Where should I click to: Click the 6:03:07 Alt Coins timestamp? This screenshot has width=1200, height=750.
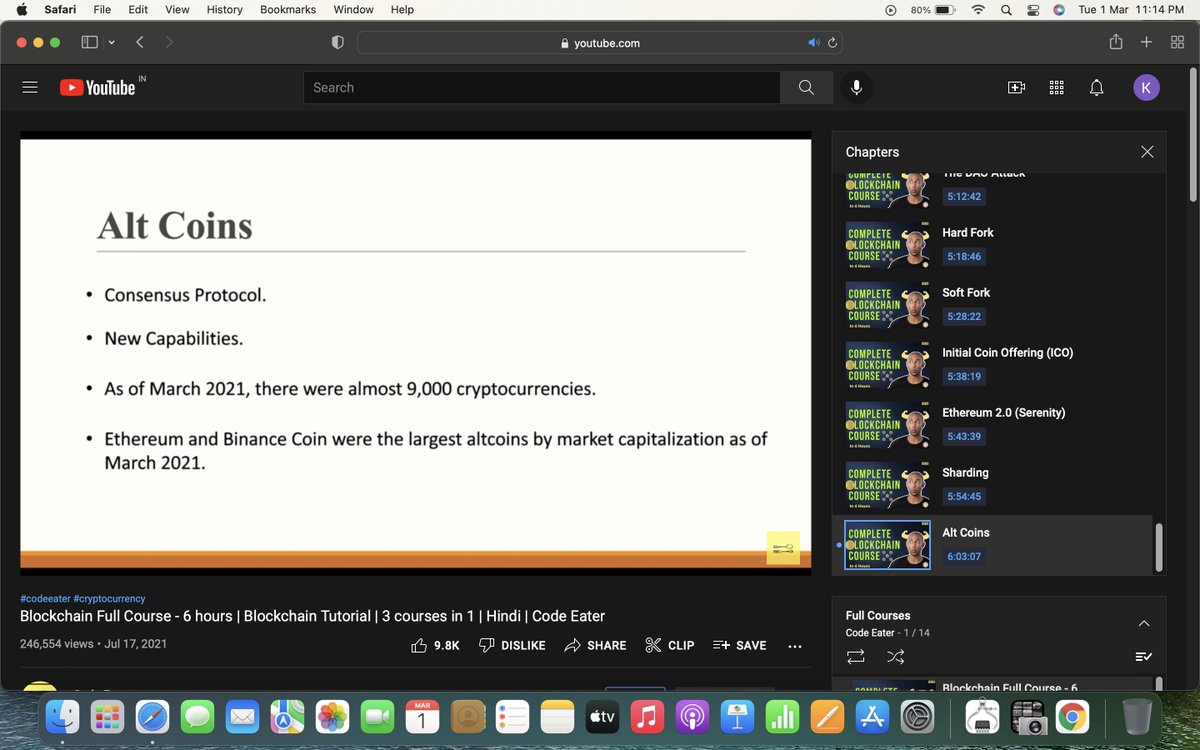(964, 557)
